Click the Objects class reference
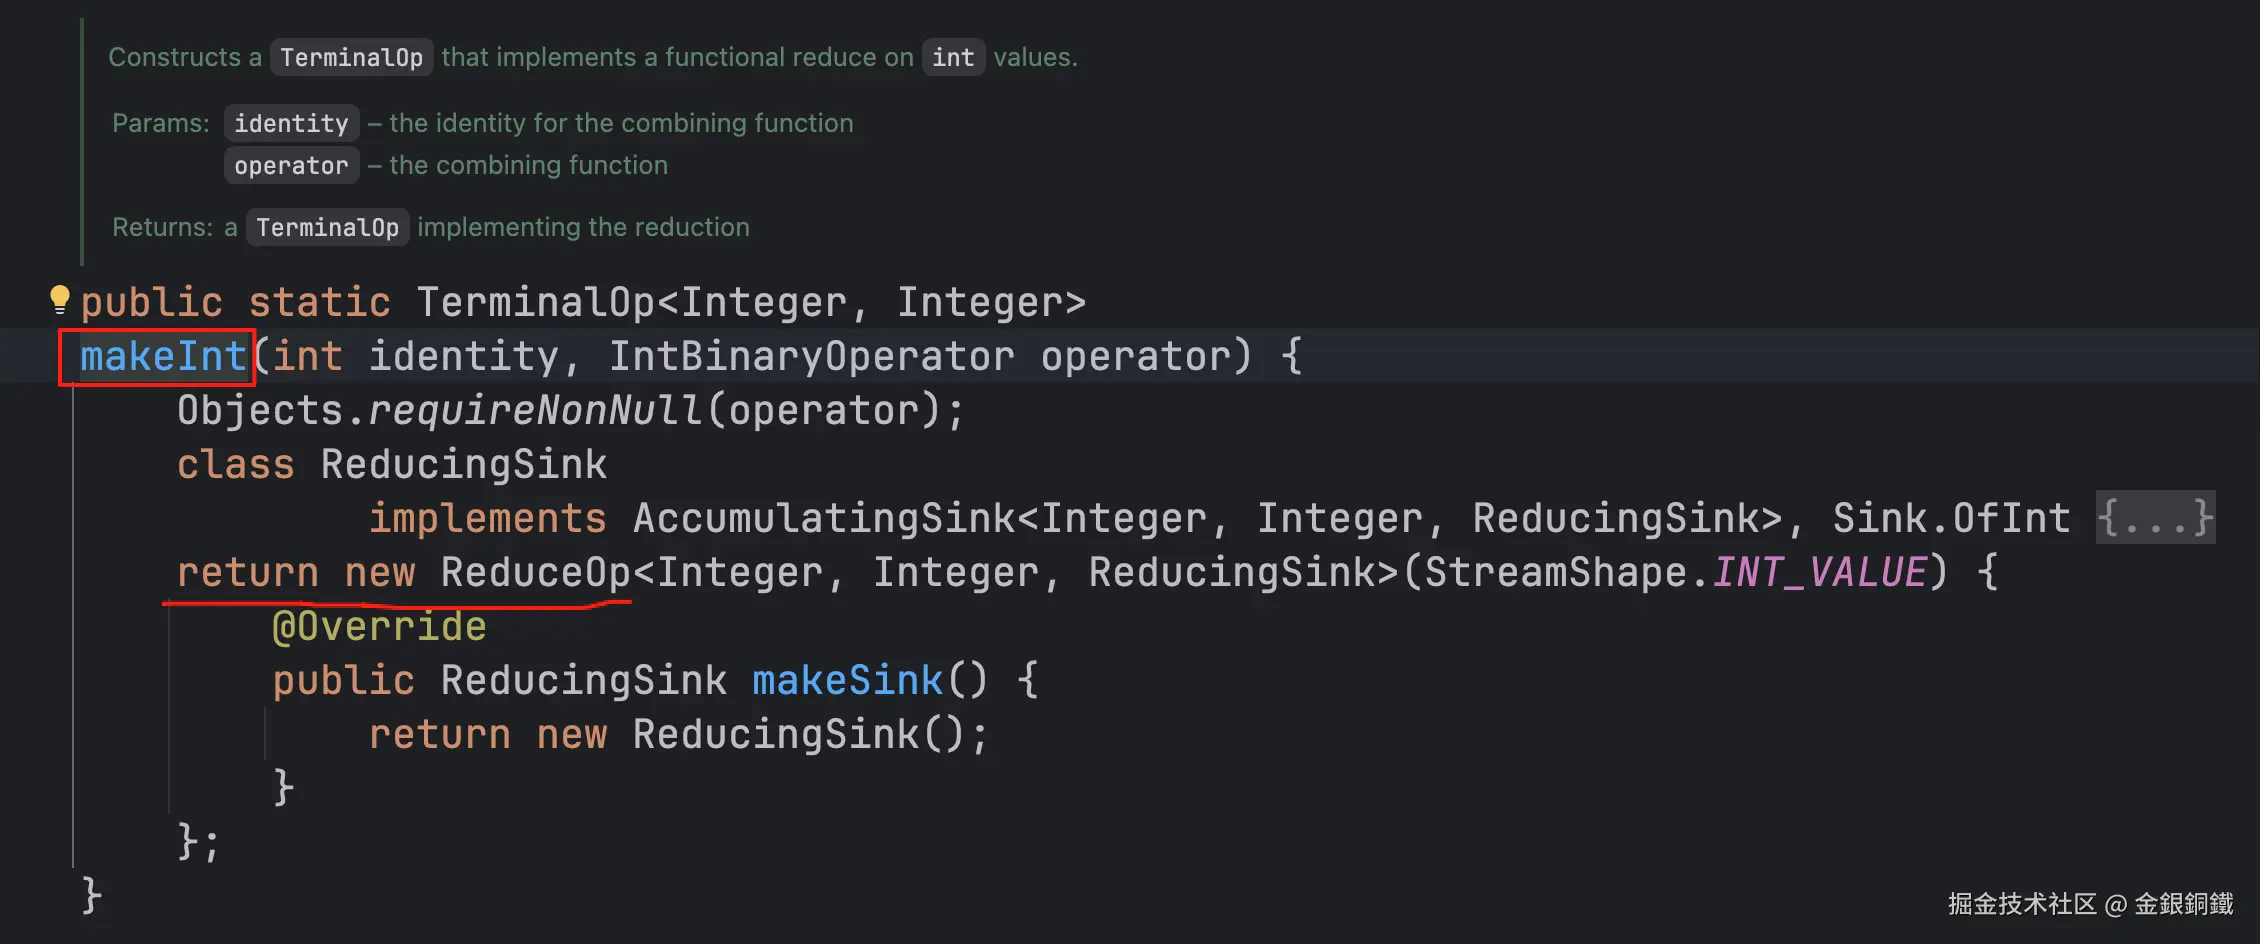The height and width of the screenshot is (944, 2260). (x=260, y=411)
